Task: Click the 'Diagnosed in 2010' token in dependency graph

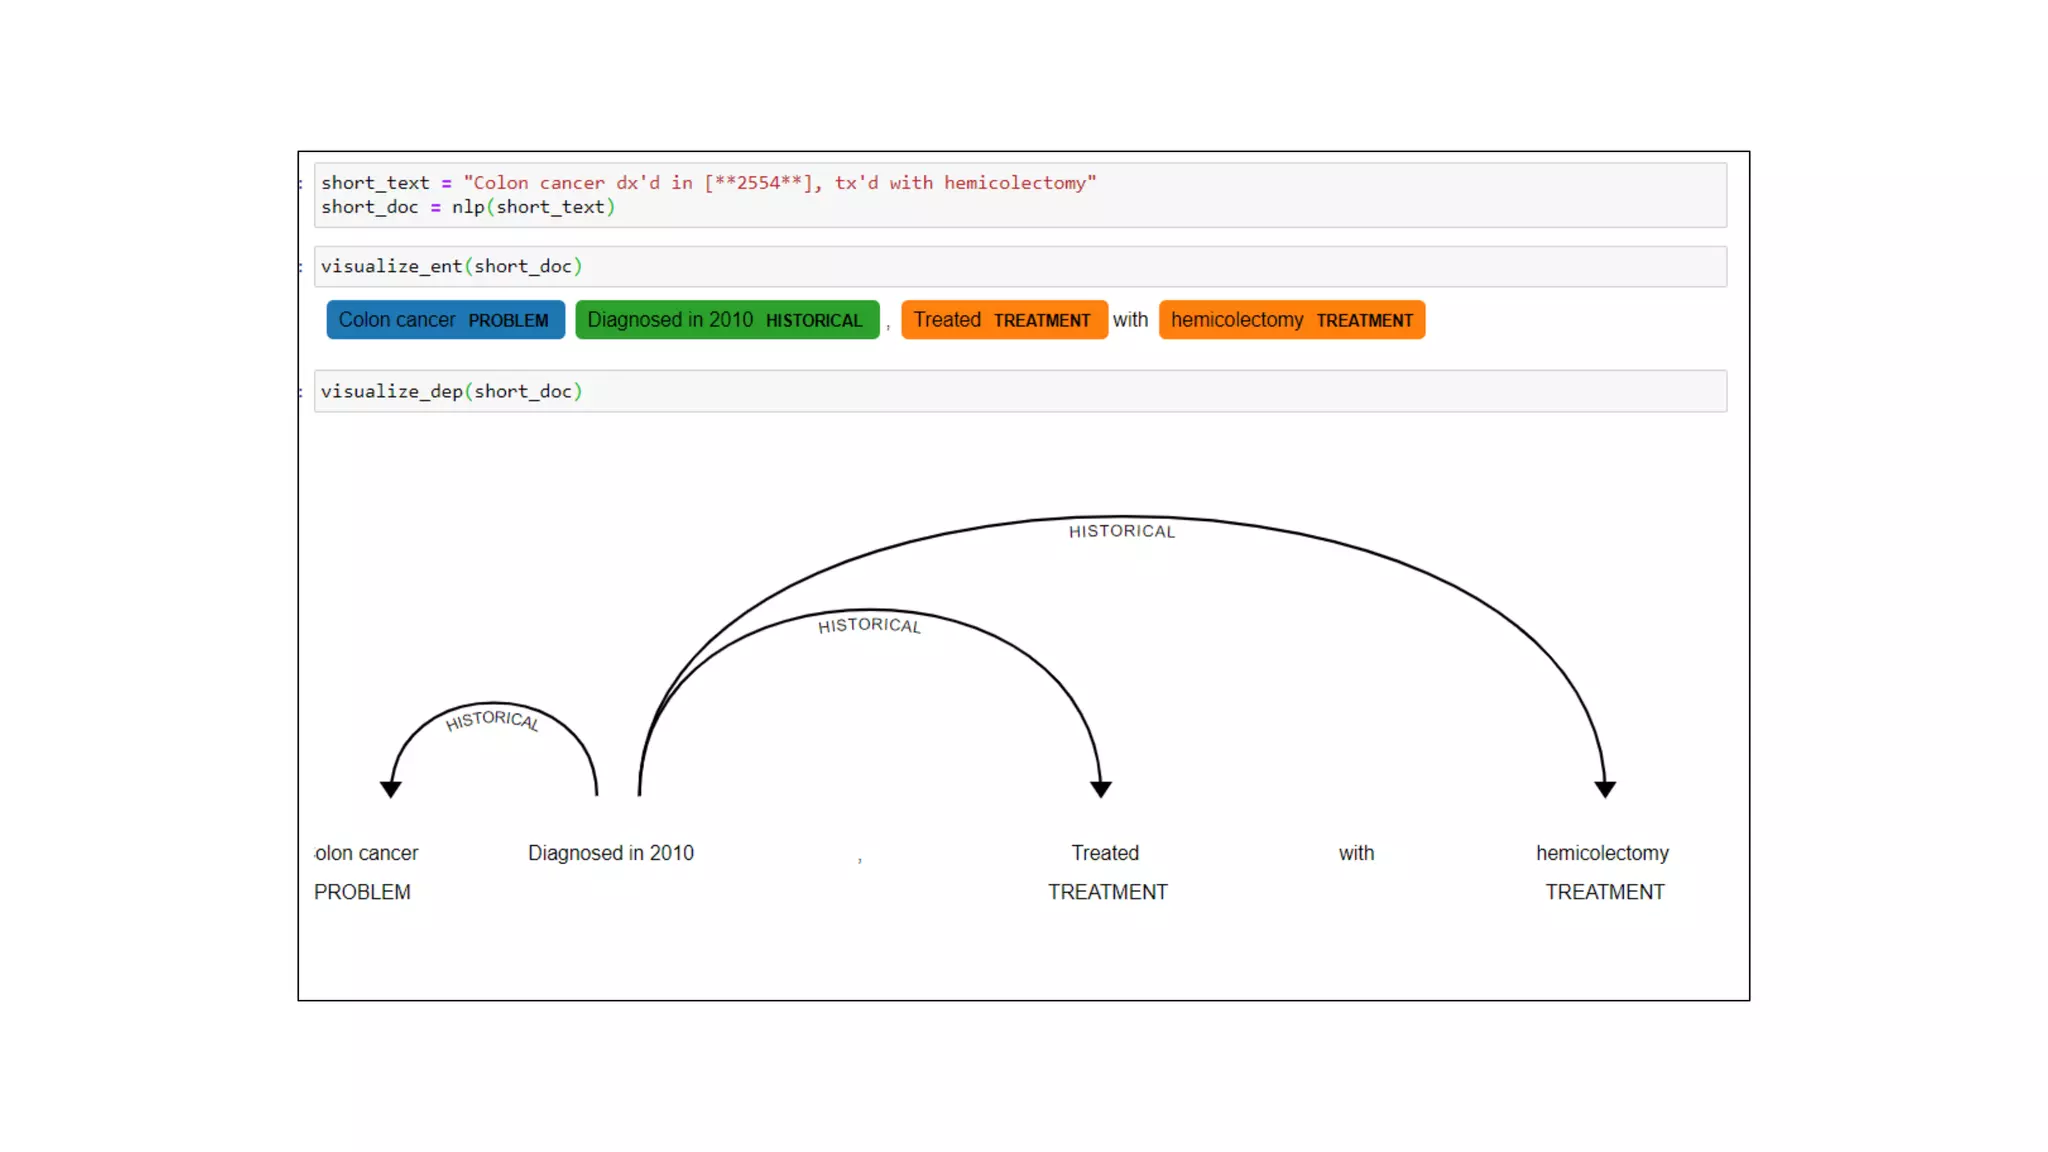Action: click(x=610, y=853)
